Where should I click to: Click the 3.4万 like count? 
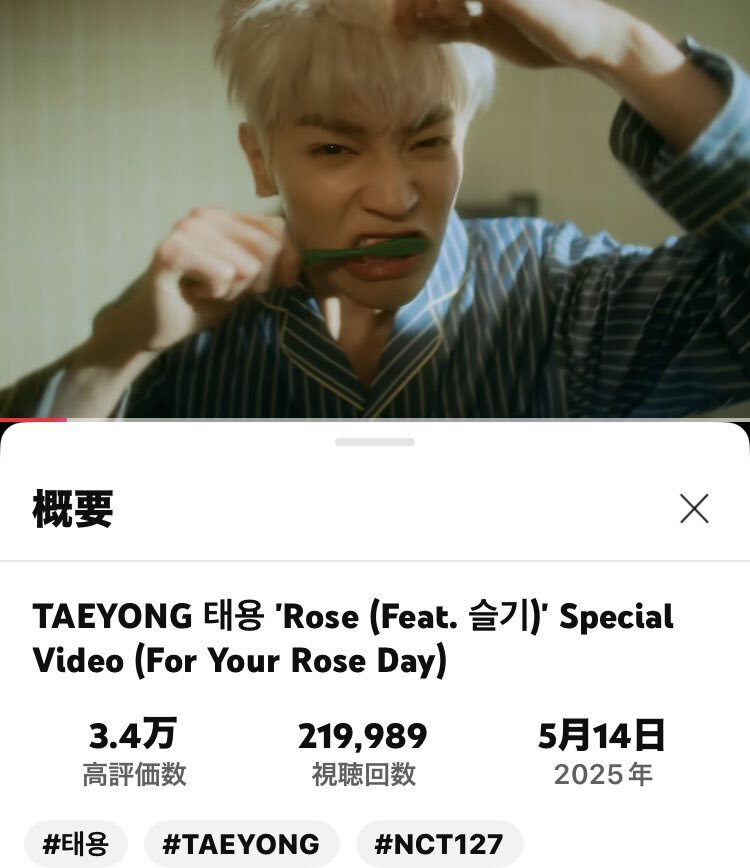coord(133,735)
